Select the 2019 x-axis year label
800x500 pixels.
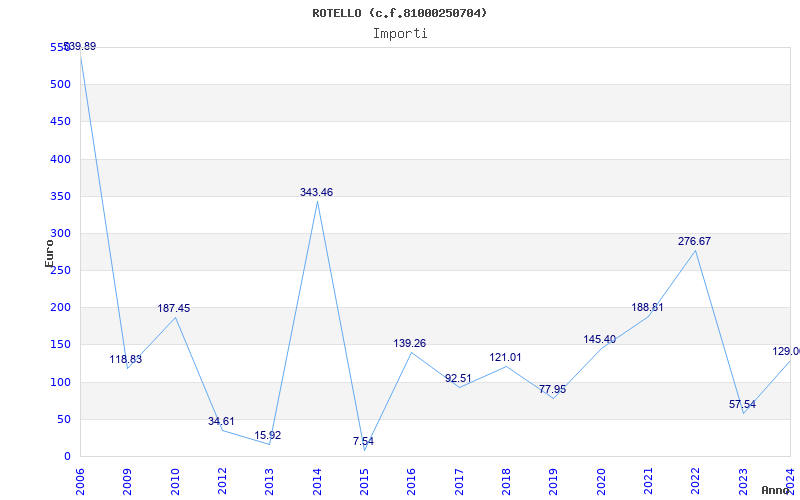[x=554, y=482]
